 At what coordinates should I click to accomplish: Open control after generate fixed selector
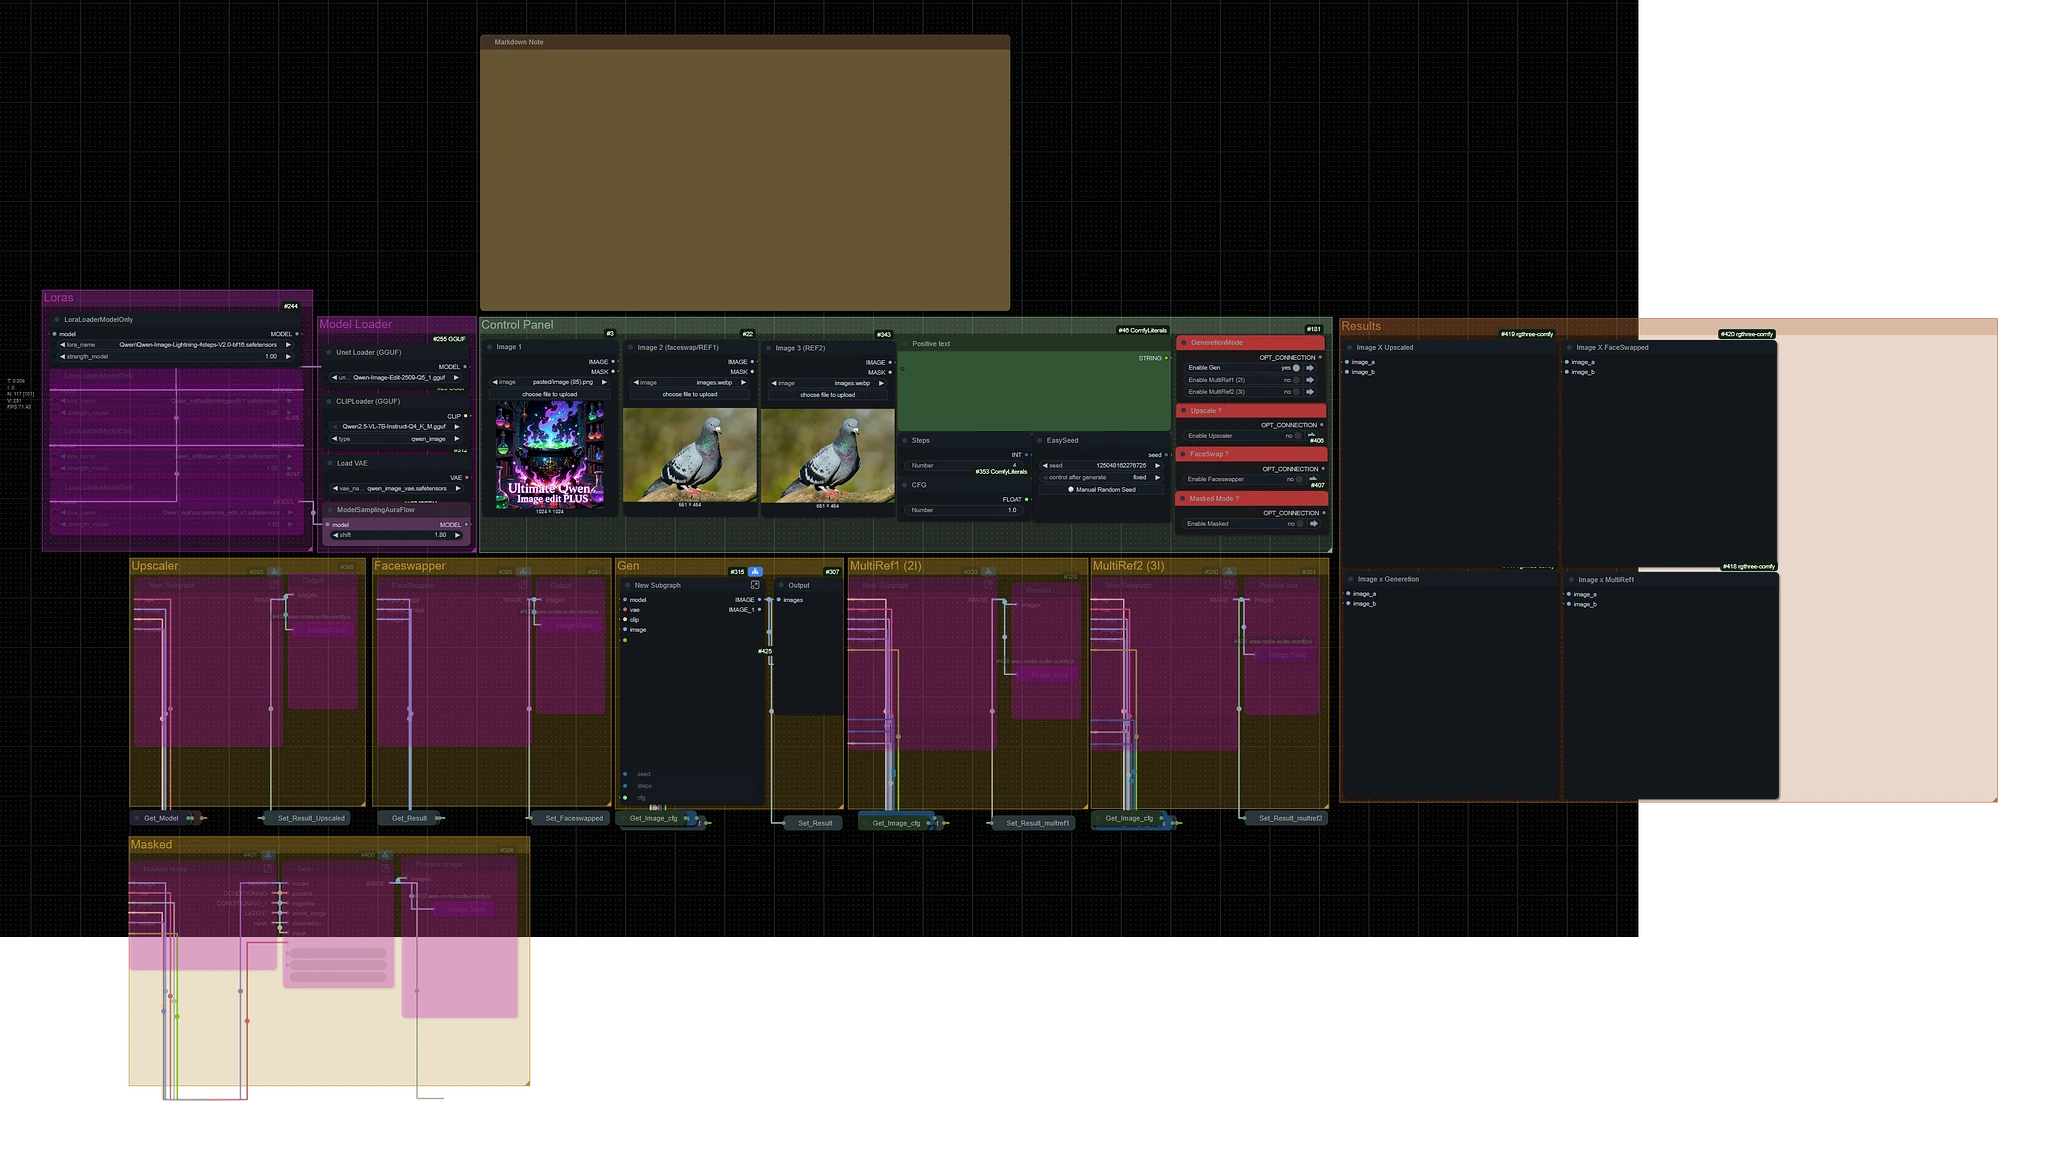click(1102, 478)
